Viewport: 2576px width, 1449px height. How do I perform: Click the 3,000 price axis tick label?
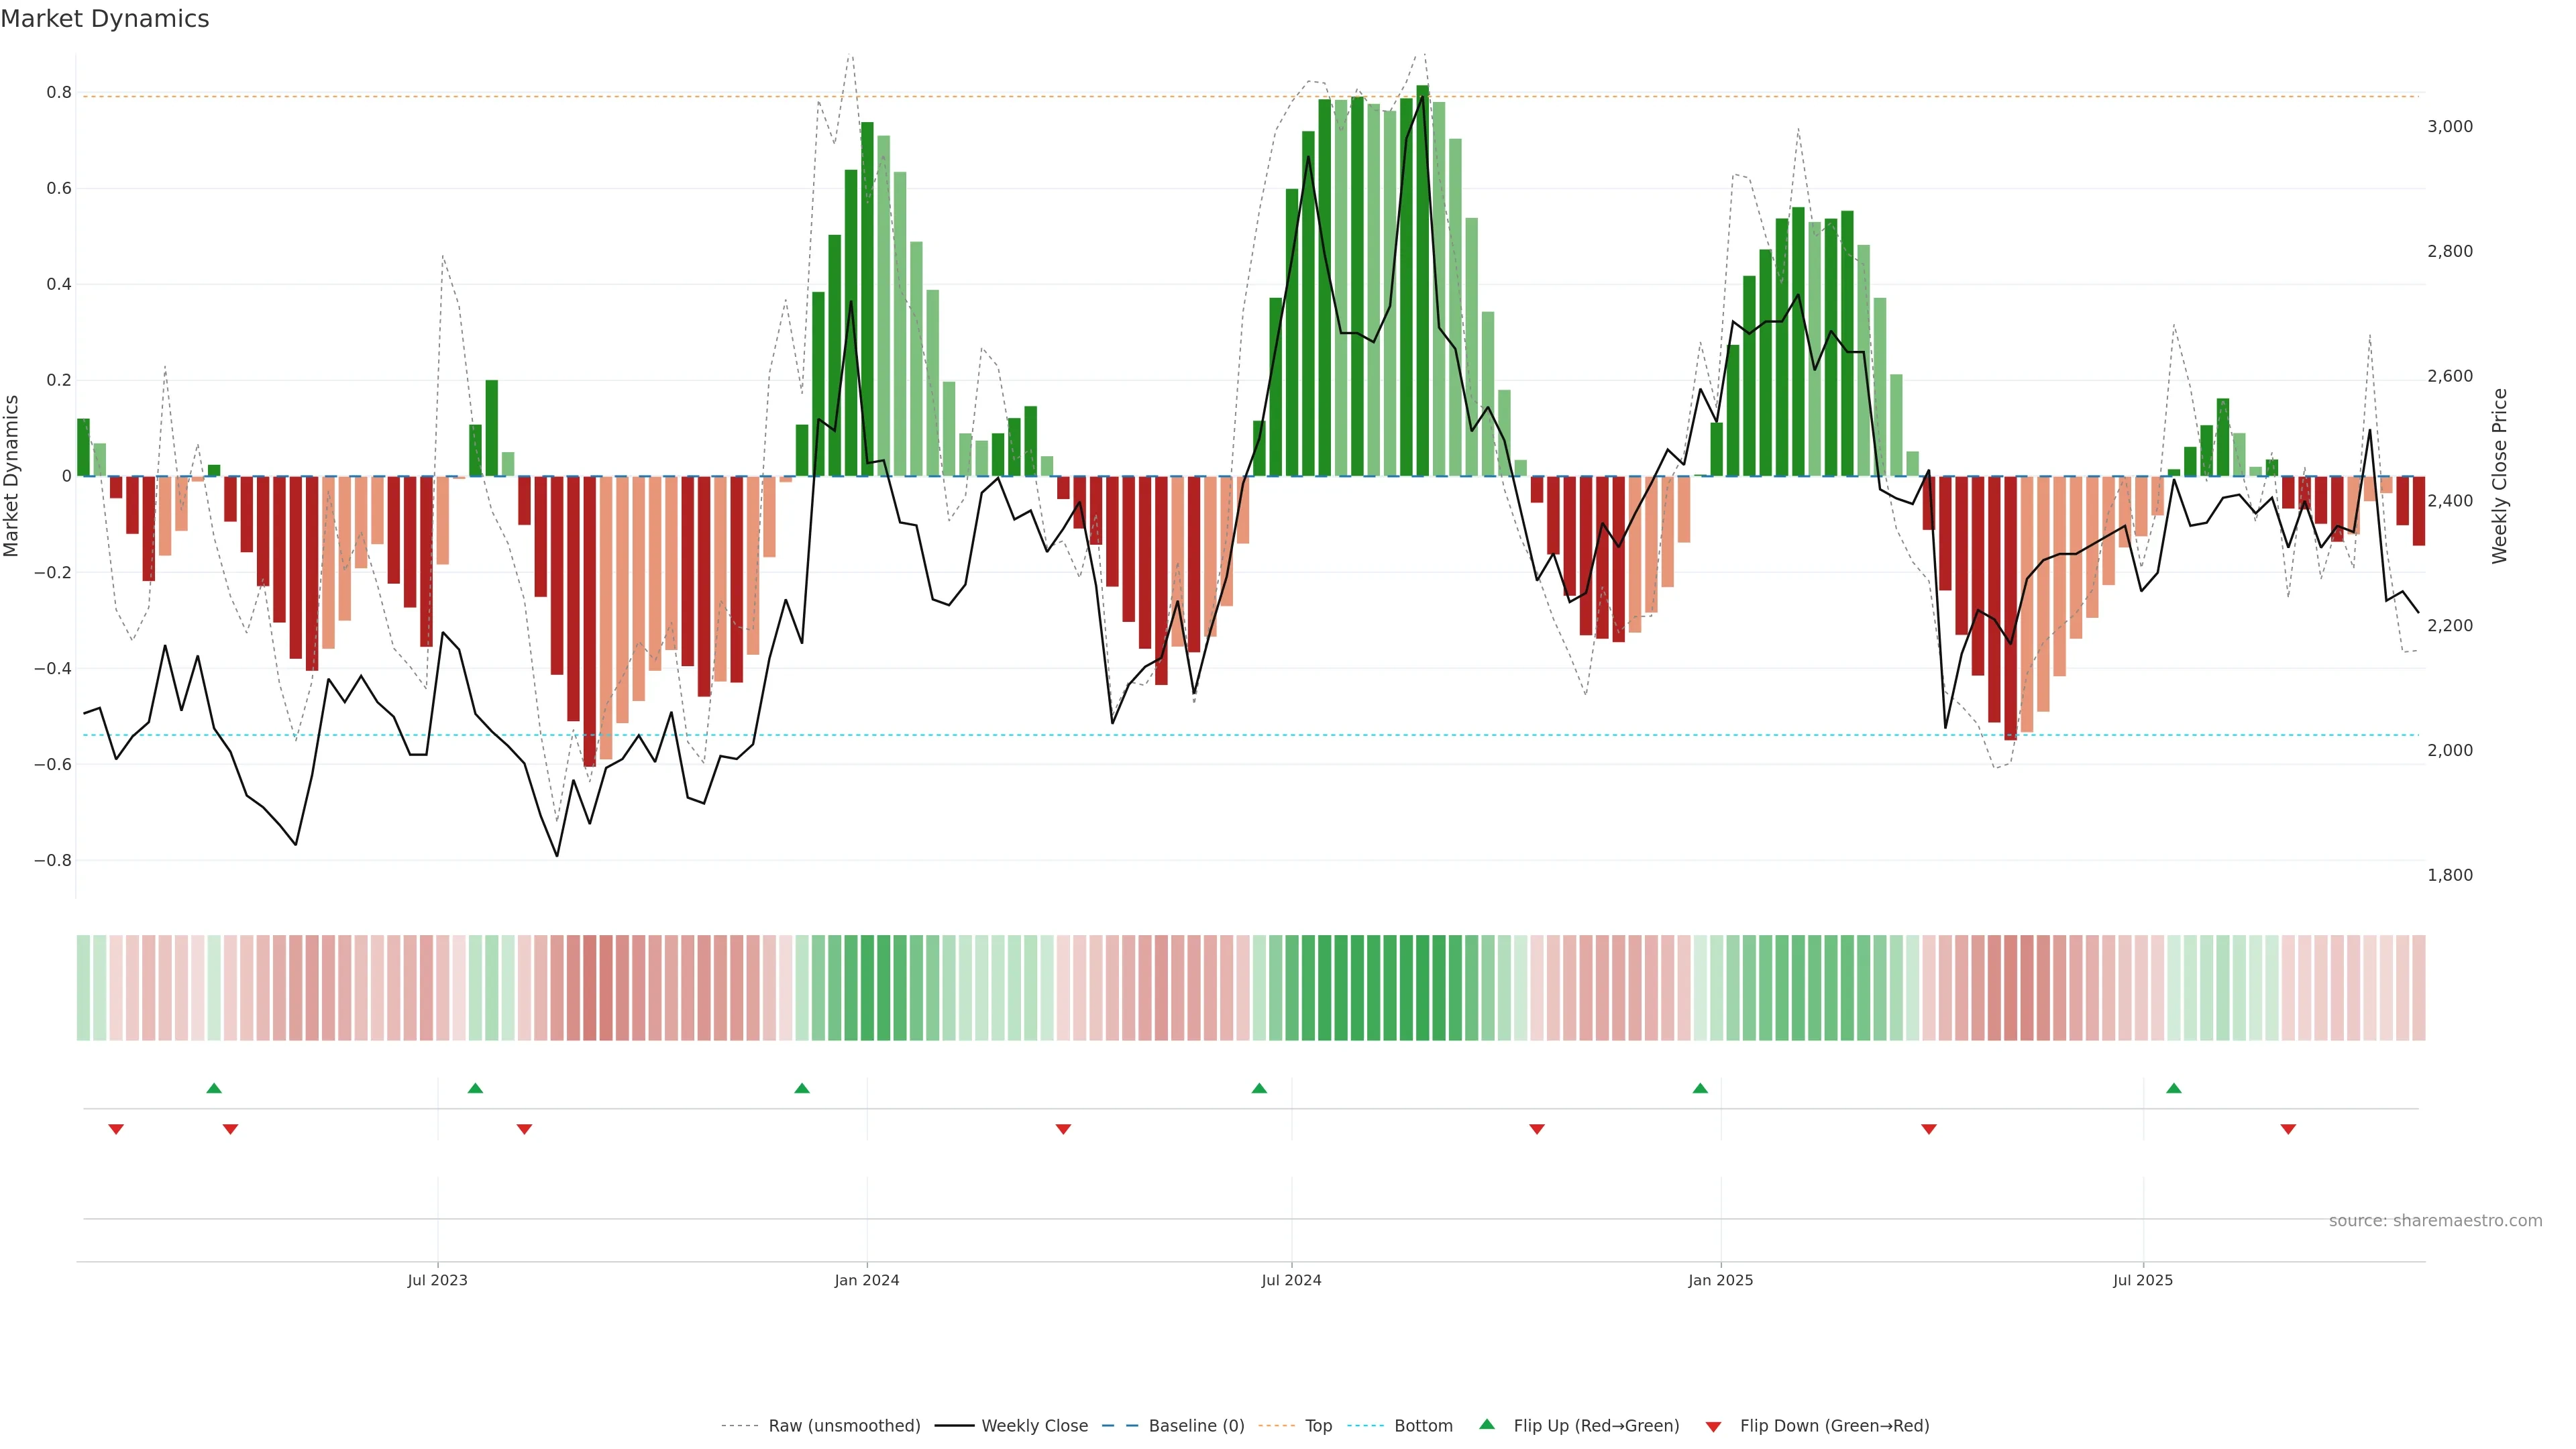point(2450,126)
